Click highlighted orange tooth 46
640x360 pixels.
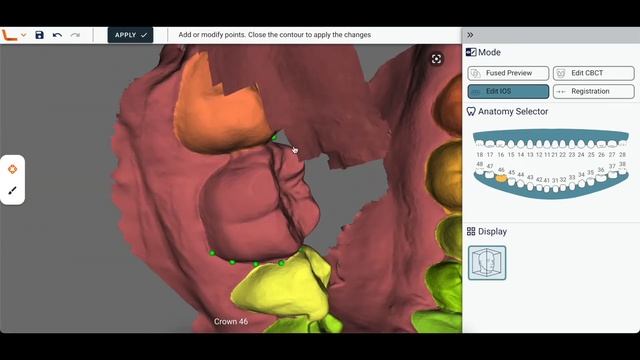pyautogui.click(x=501, y=178)
